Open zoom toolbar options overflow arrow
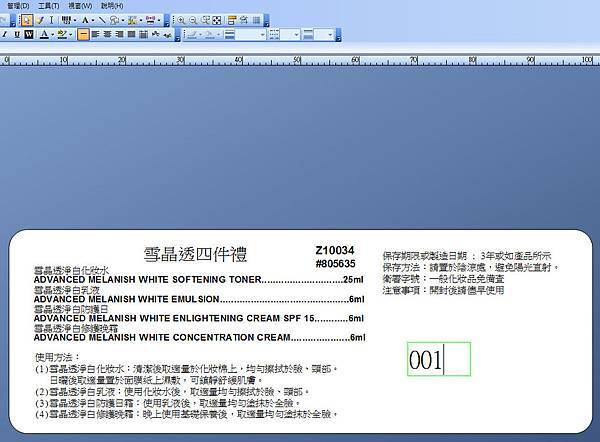This screenshot has width=600, height=442. point(266,20)
